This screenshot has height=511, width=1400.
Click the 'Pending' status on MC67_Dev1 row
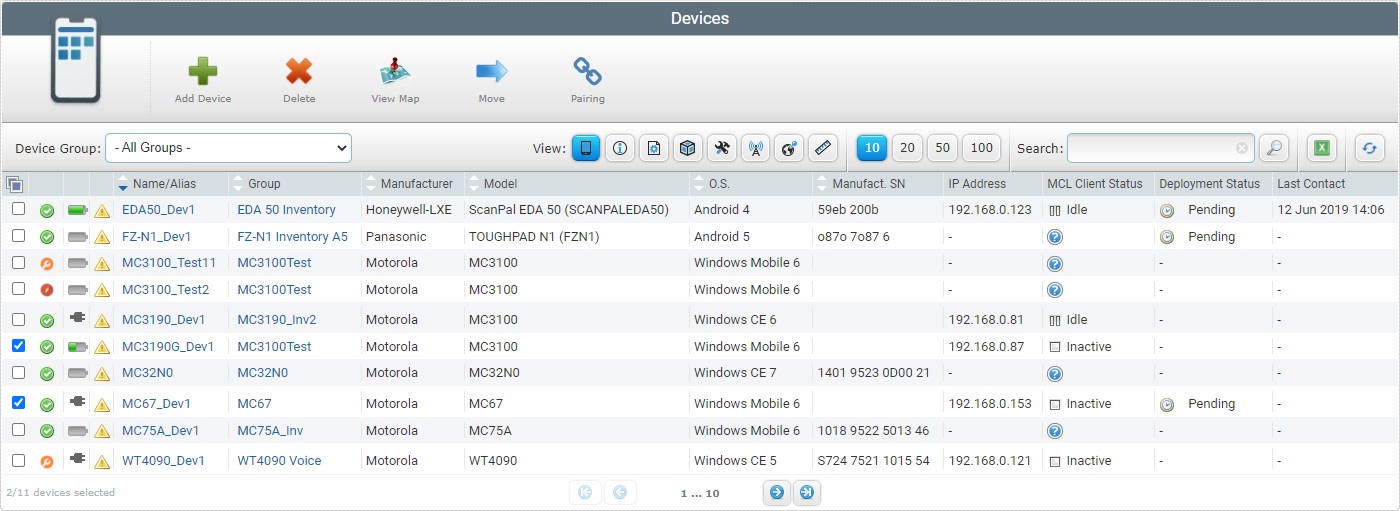(1211, 404)
